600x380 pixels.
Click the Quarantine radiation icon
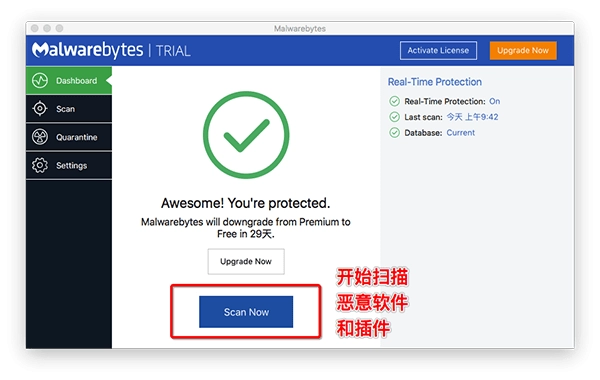coord(40,137)
